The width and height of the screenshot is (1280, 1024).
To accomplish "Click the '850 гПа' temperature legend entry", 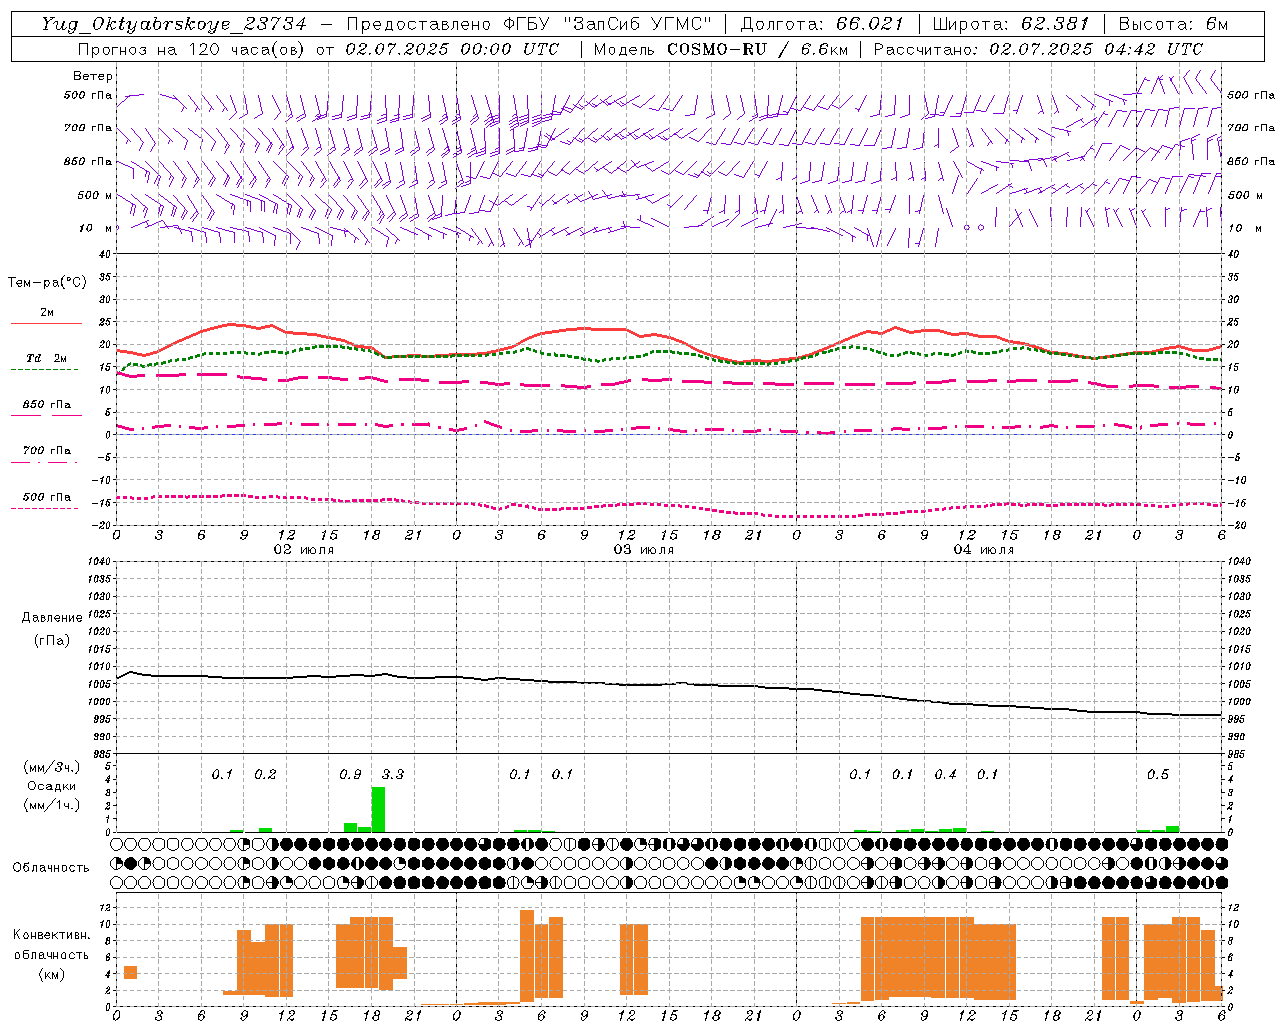I will point(46,405).
